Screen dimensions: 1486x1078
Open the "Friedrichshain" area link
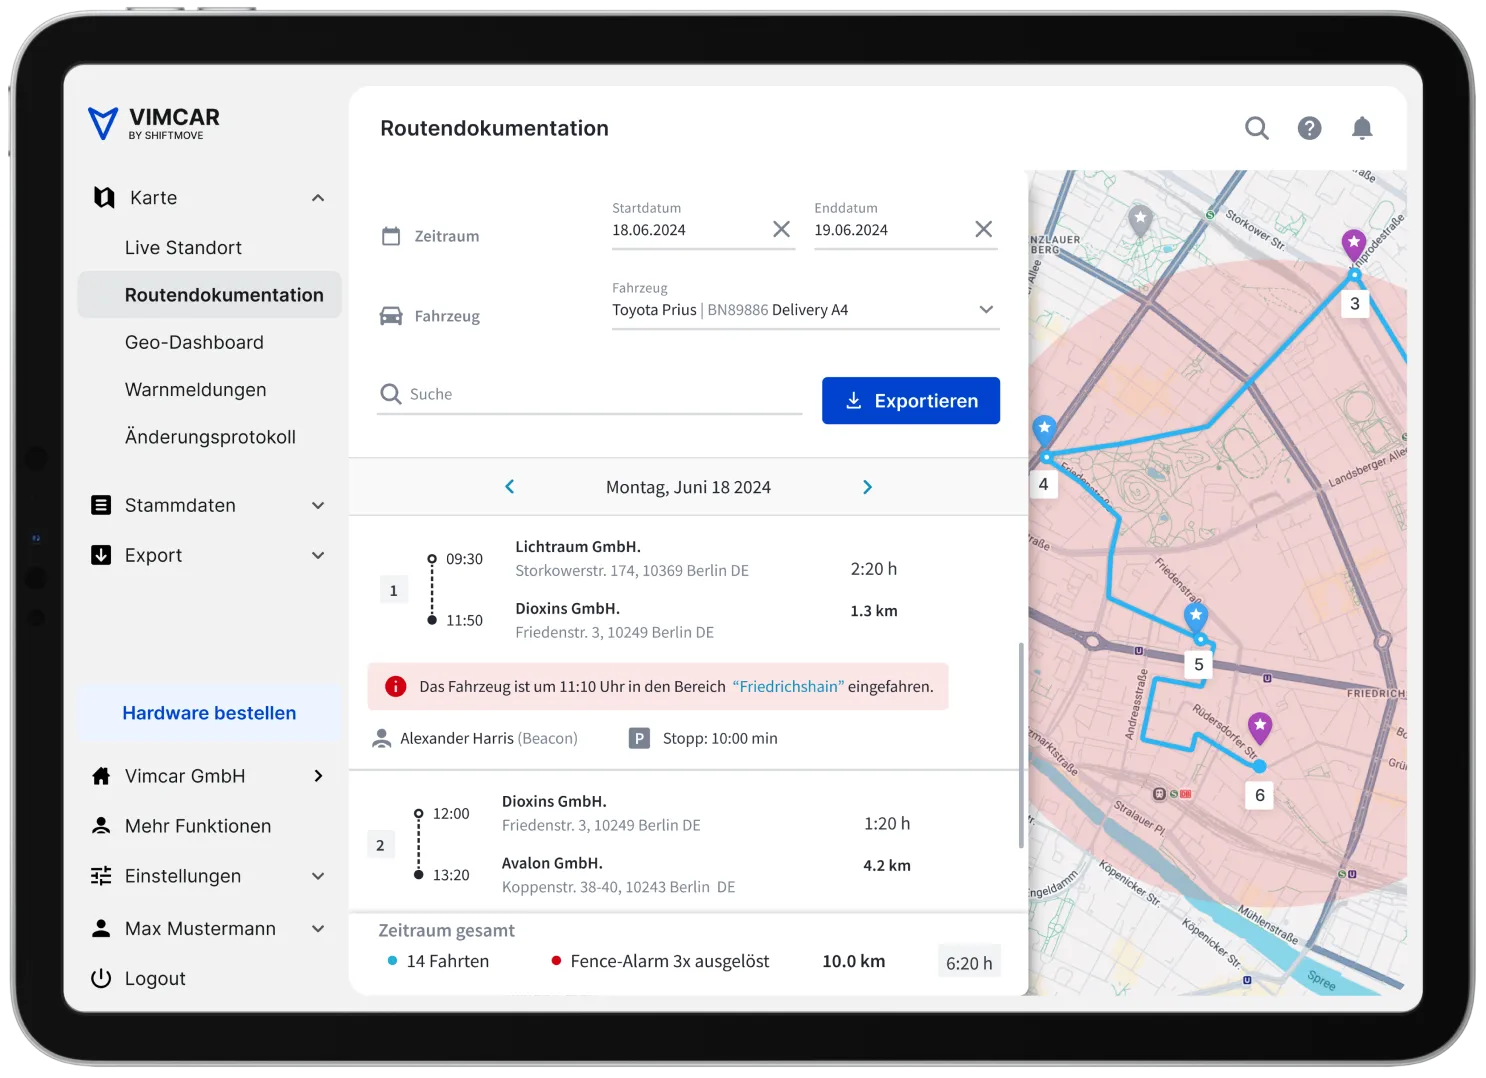[x=788, y=686]
